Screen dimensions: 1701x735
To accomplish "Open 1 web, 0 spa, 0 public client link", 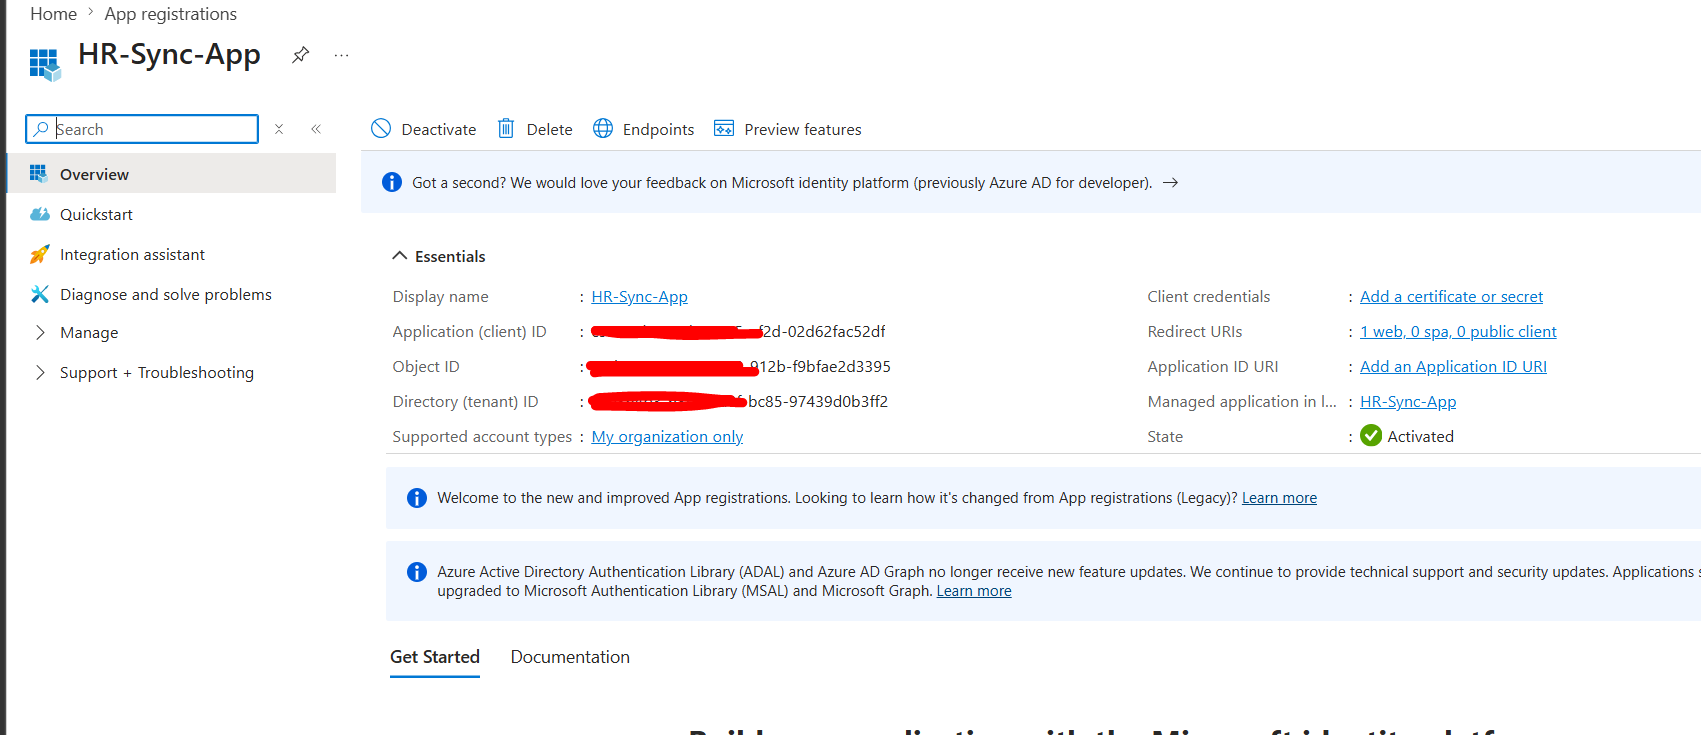I will (x=1458, y=332).
